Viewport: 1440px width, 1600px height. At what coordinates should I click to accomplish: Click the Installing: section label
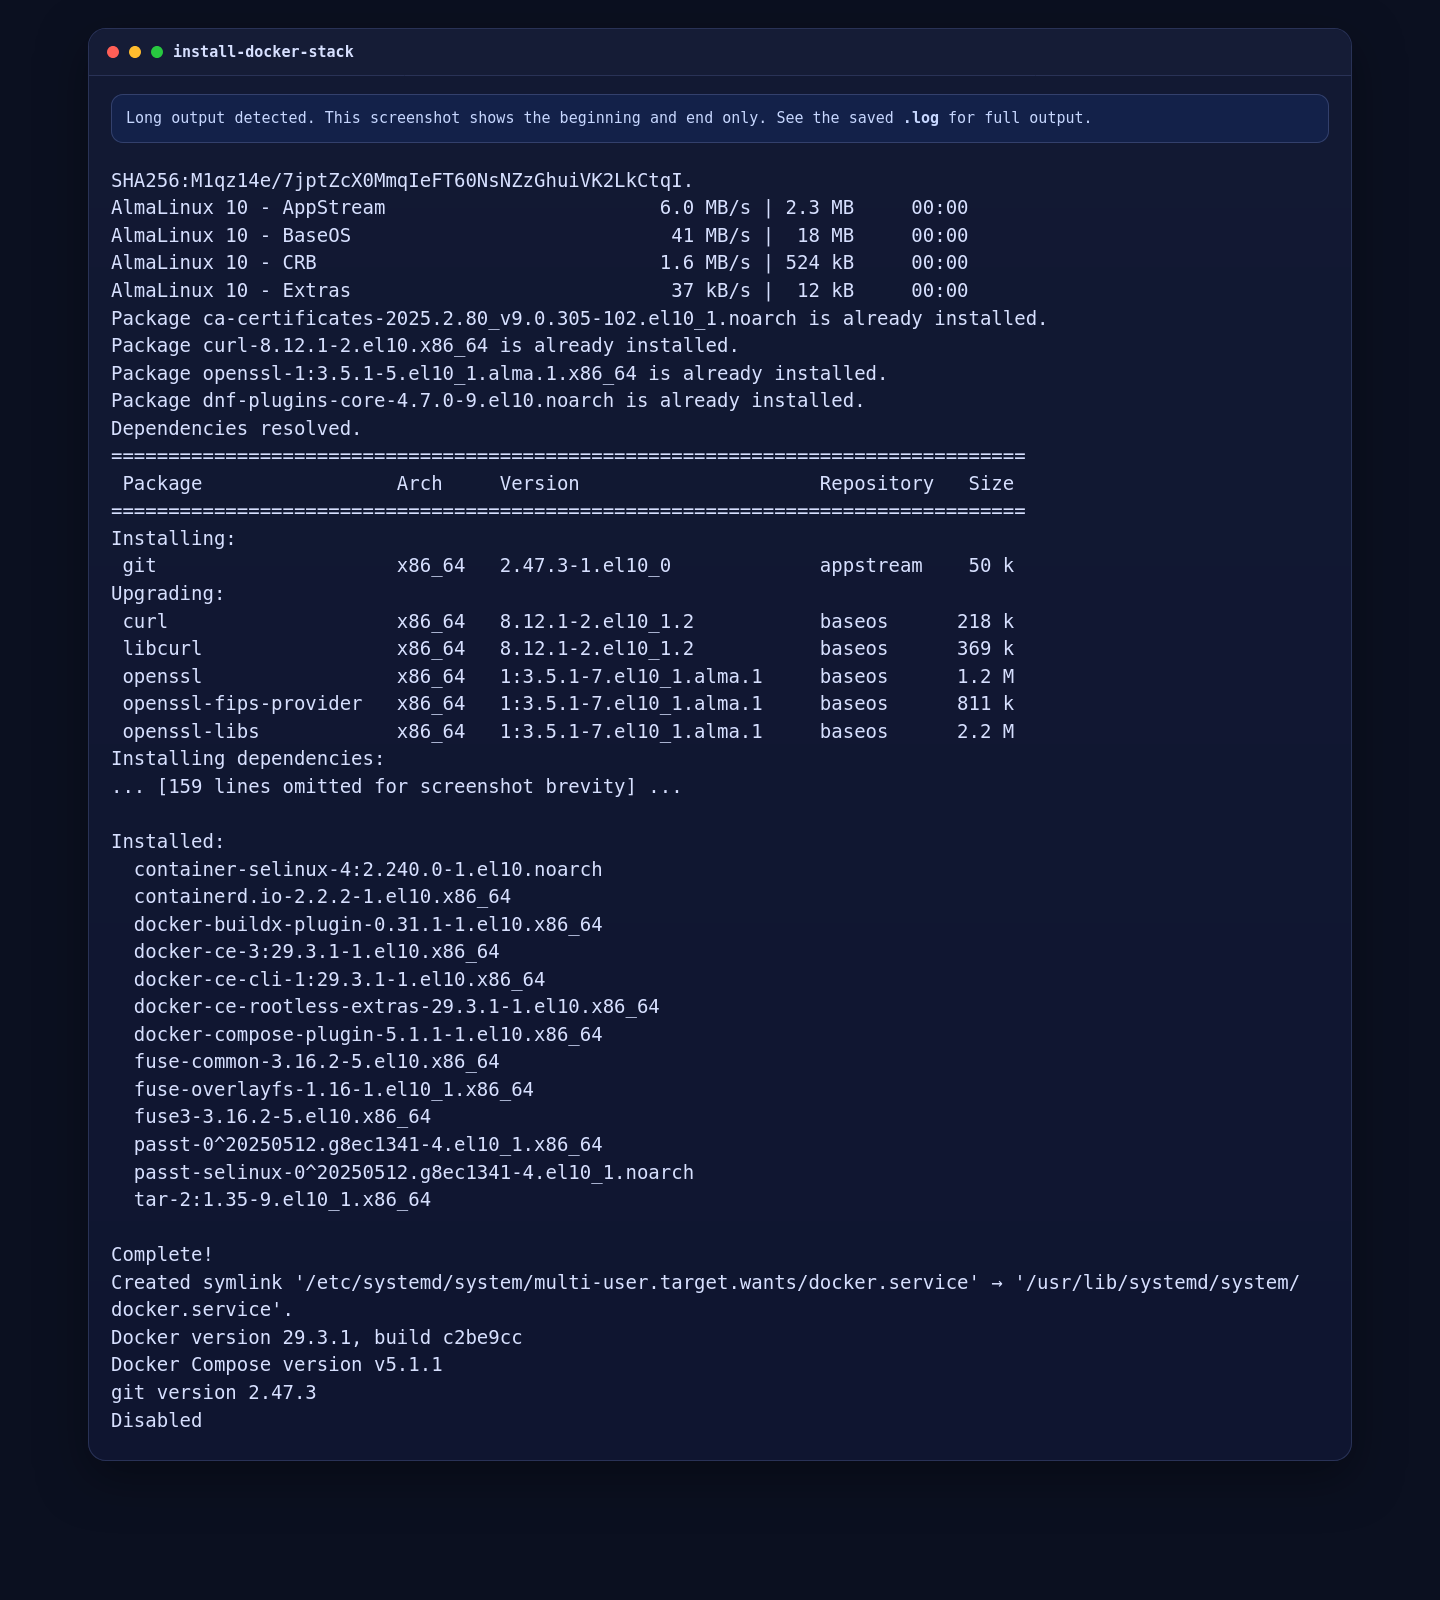tap(174, 539)
